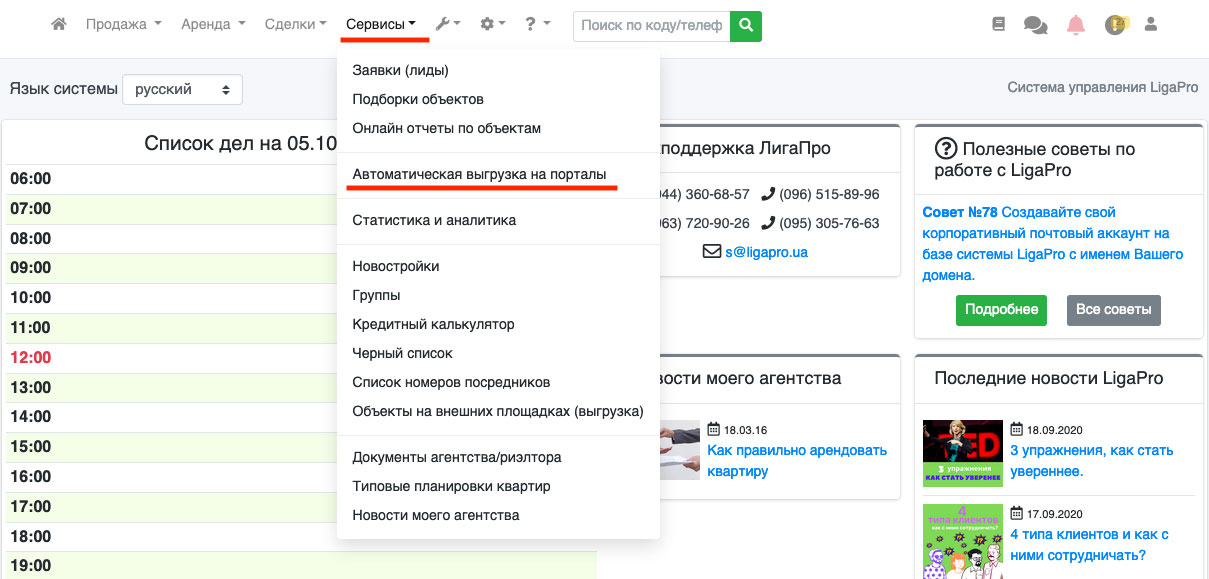This screenshot has width=1209, height=579.
Task: Open the chat messages icon
Action: (1035, 25)
